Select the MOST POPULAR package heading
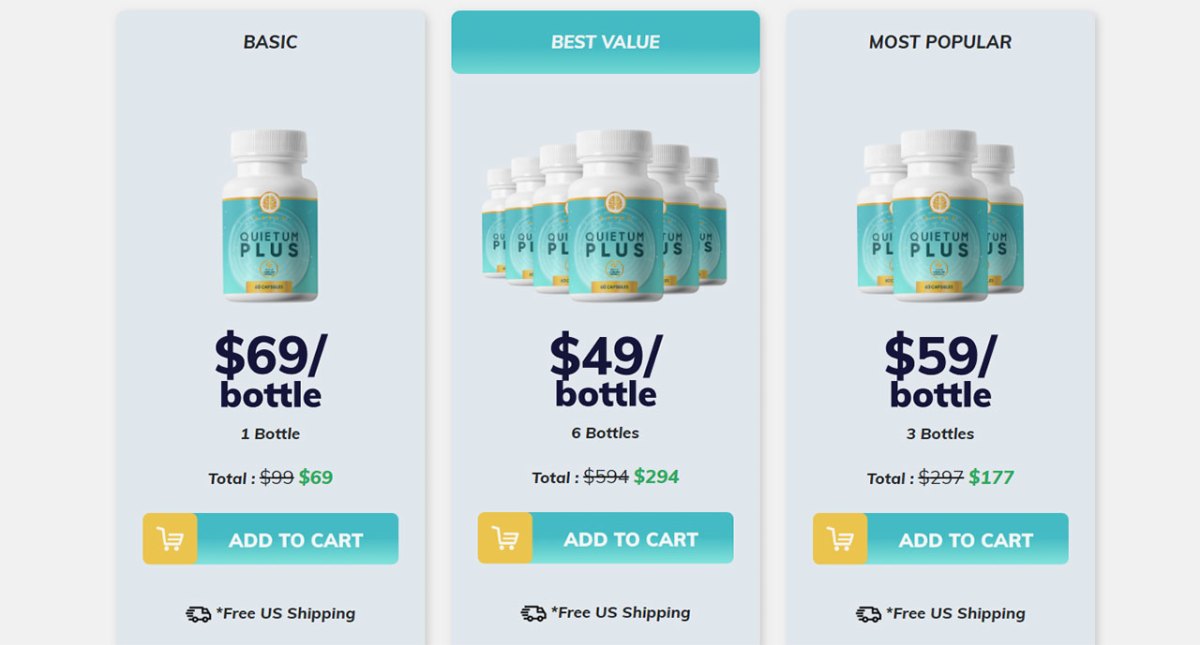 [940, 42]
